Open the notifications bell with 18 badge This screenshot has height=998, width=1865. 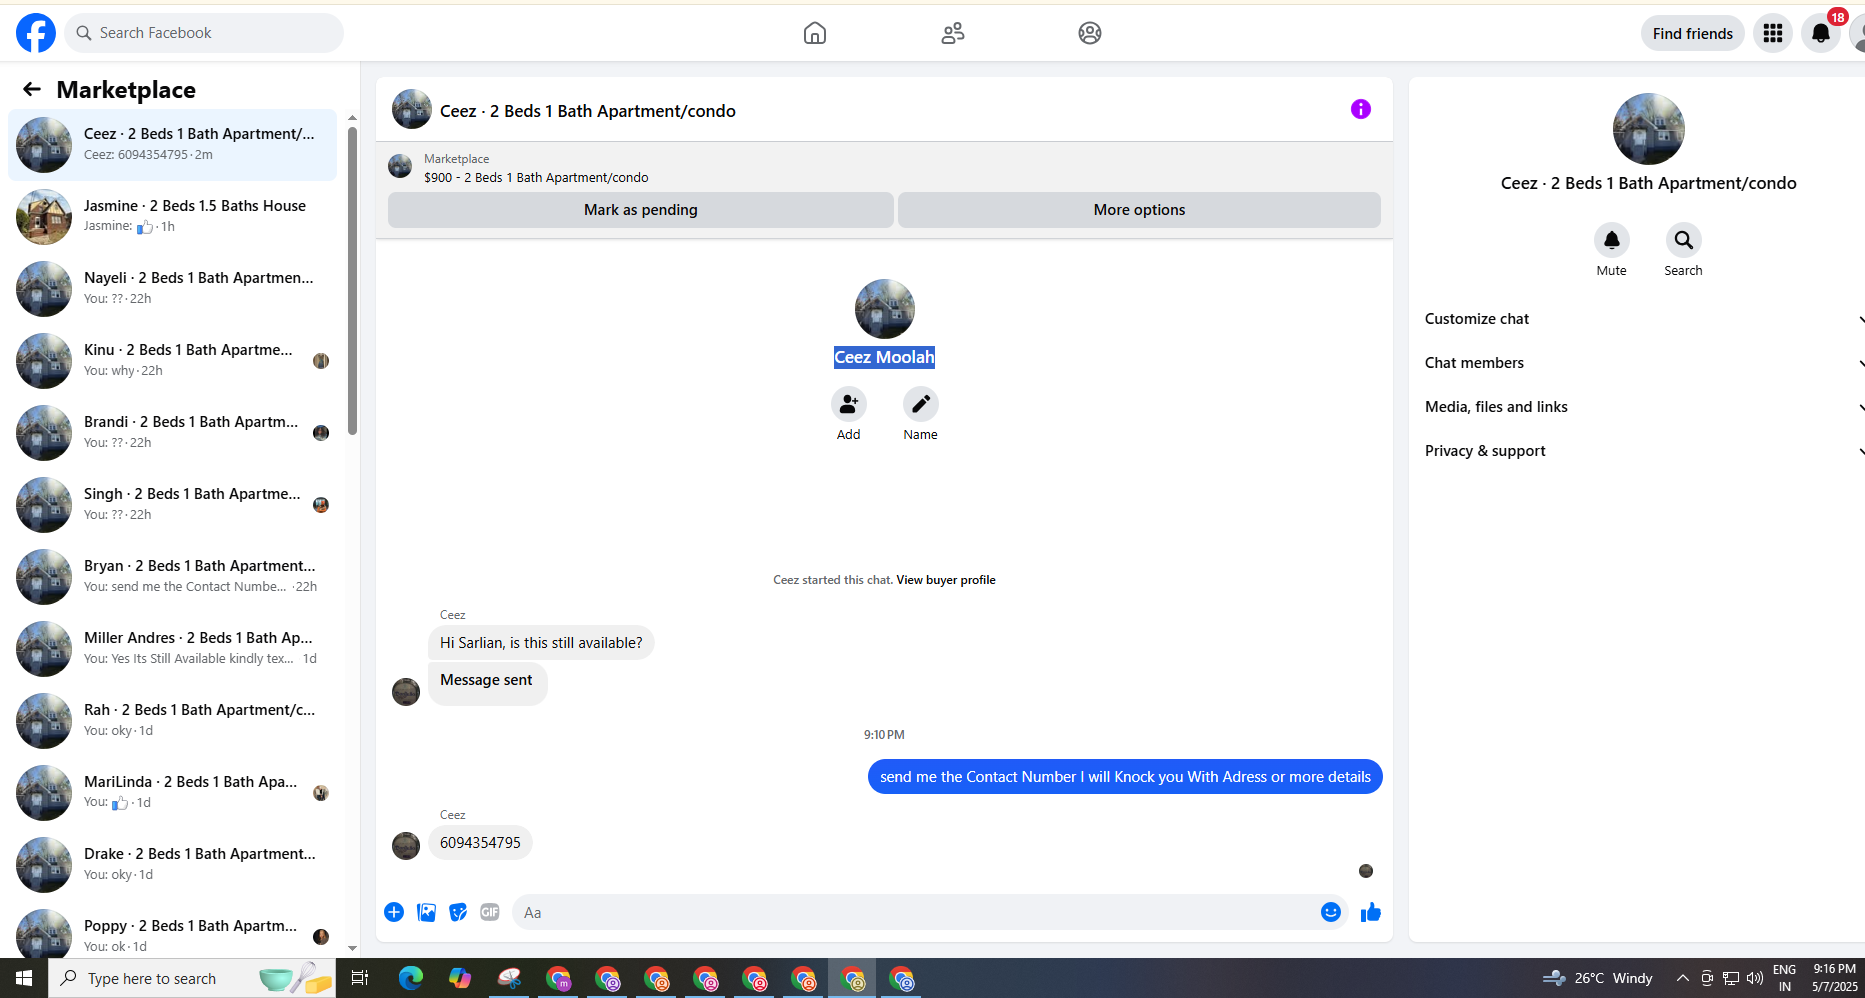click(x=1821, y=33)
